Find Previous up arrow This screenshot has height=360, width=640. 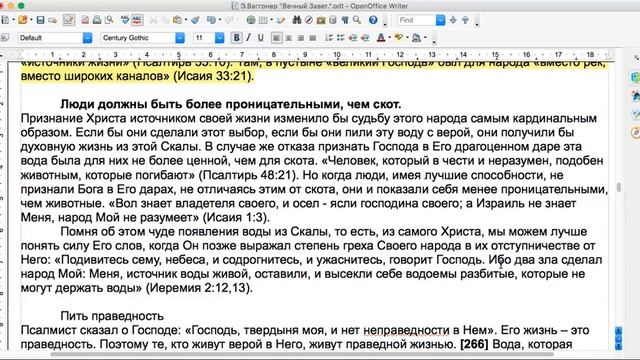465,20
